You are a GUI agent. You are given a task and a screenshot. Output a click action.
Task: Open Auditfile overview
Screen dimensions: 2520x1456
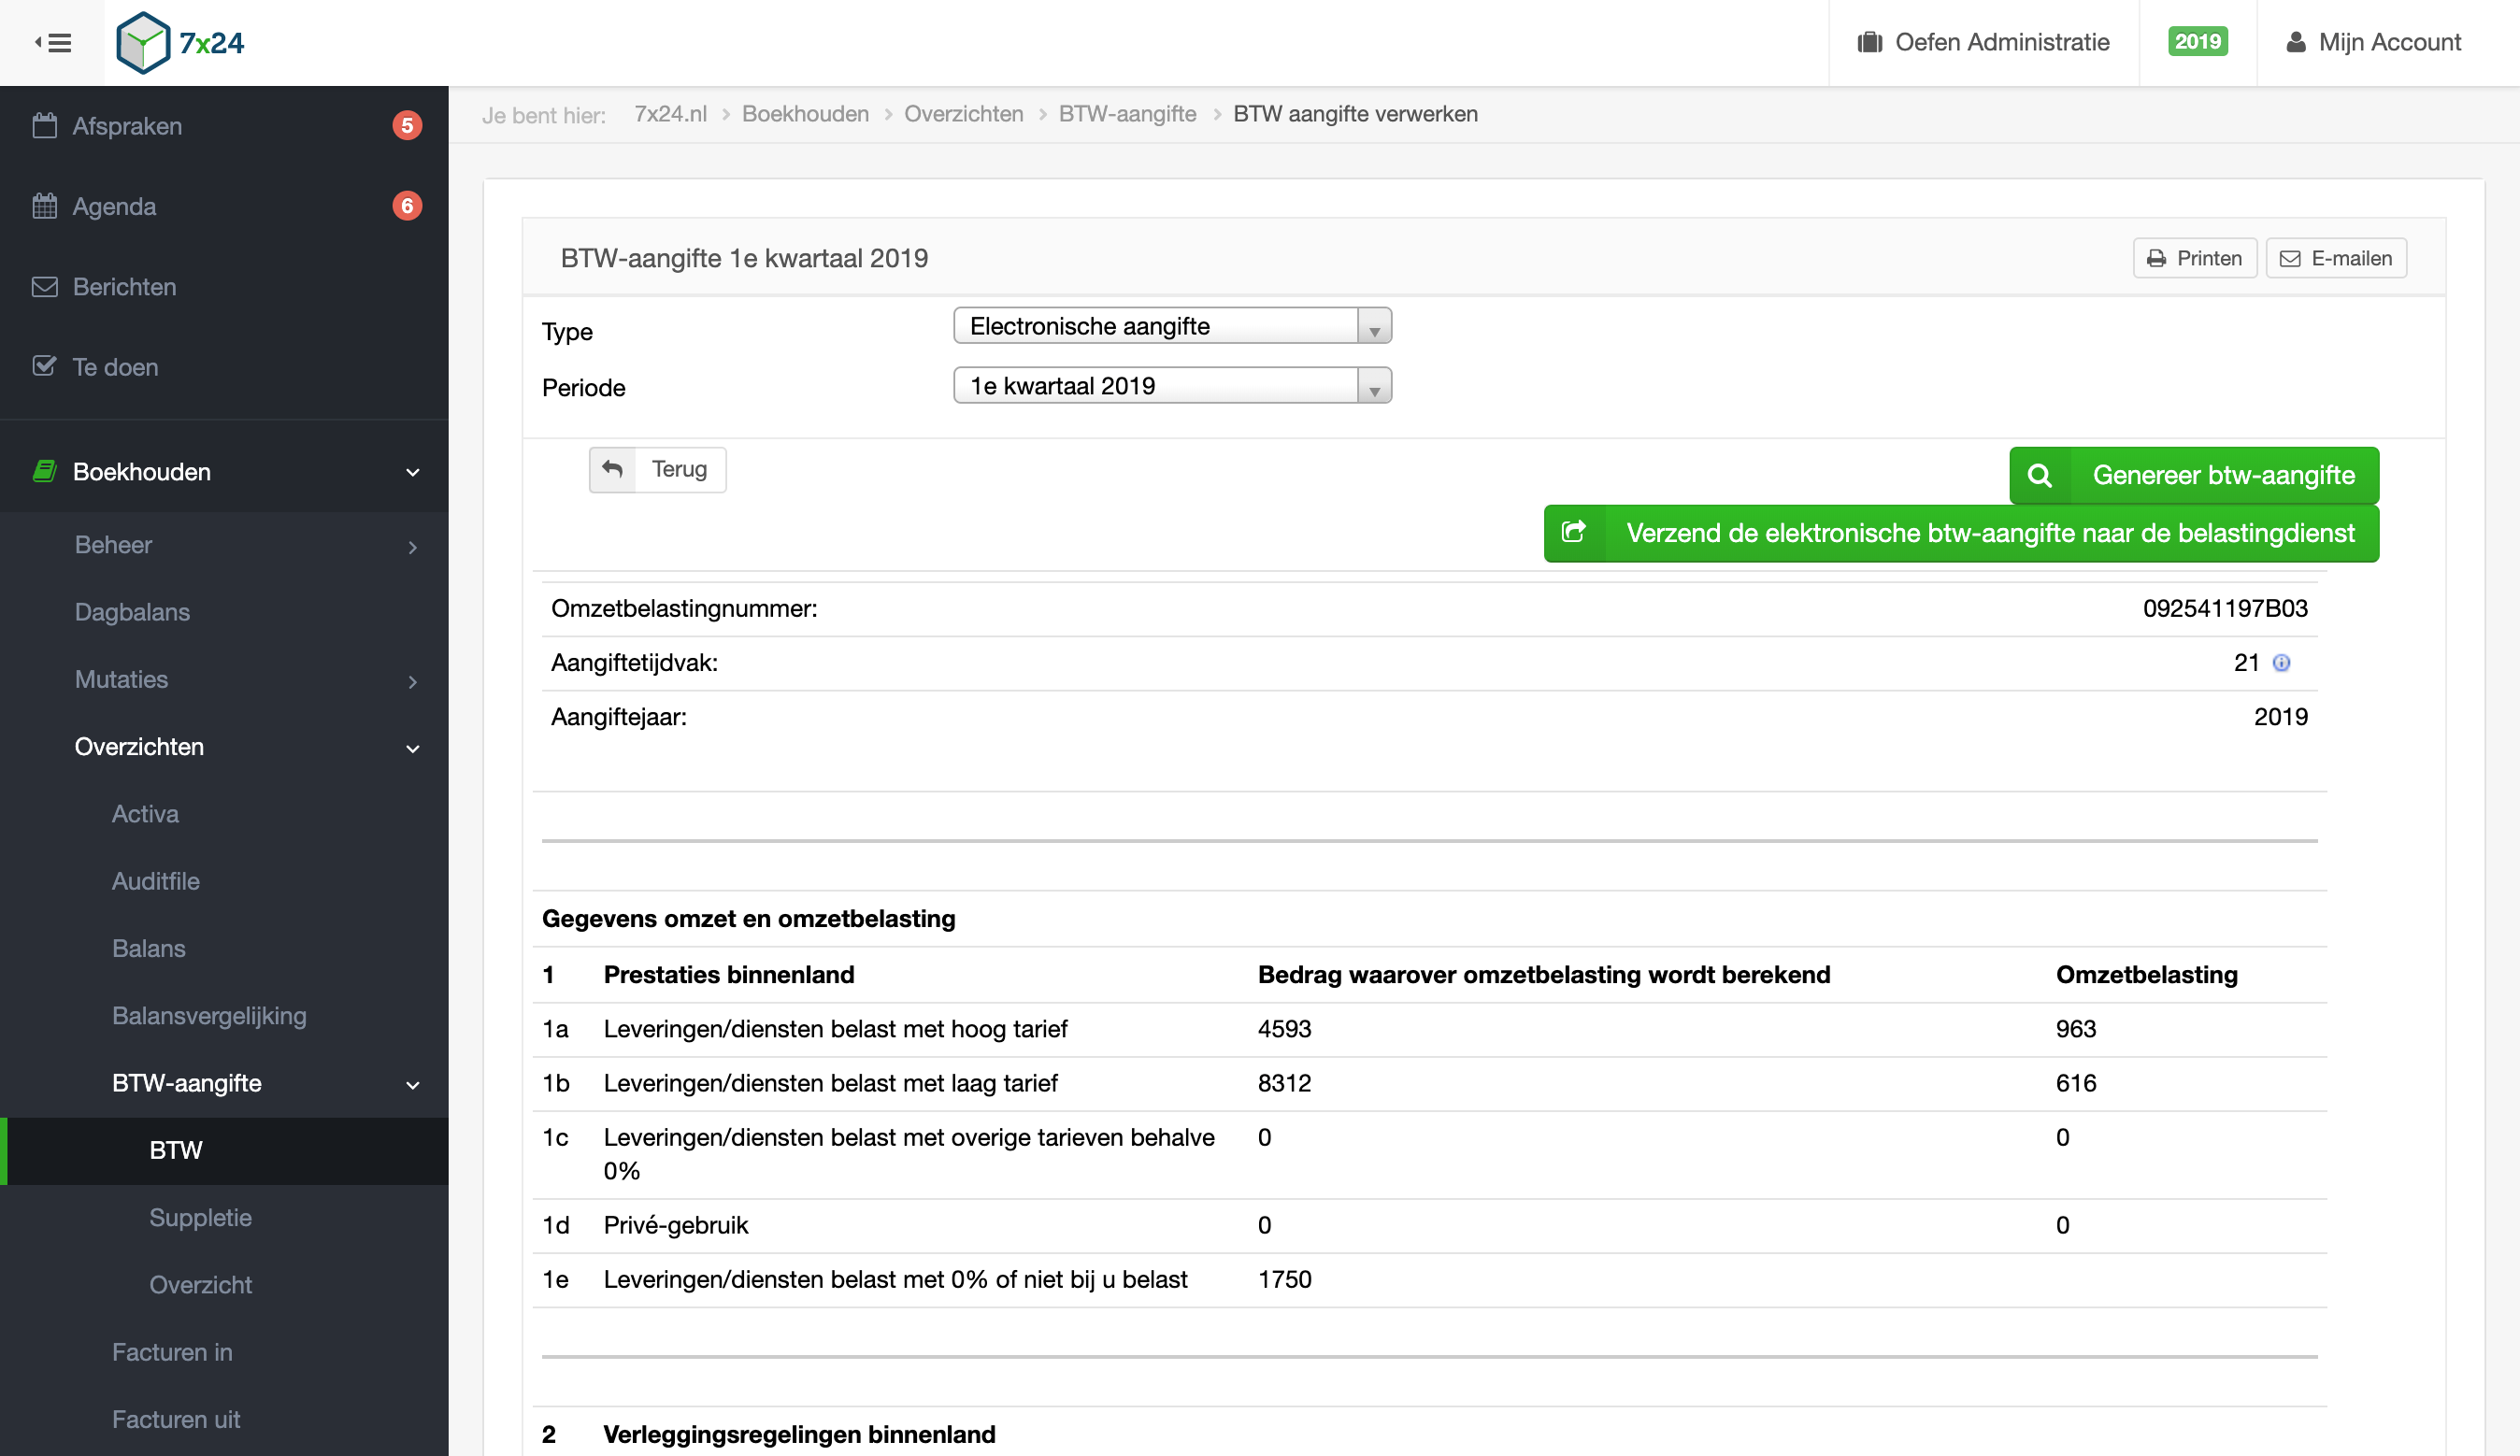pyautogui.click(x=224, y=881)
